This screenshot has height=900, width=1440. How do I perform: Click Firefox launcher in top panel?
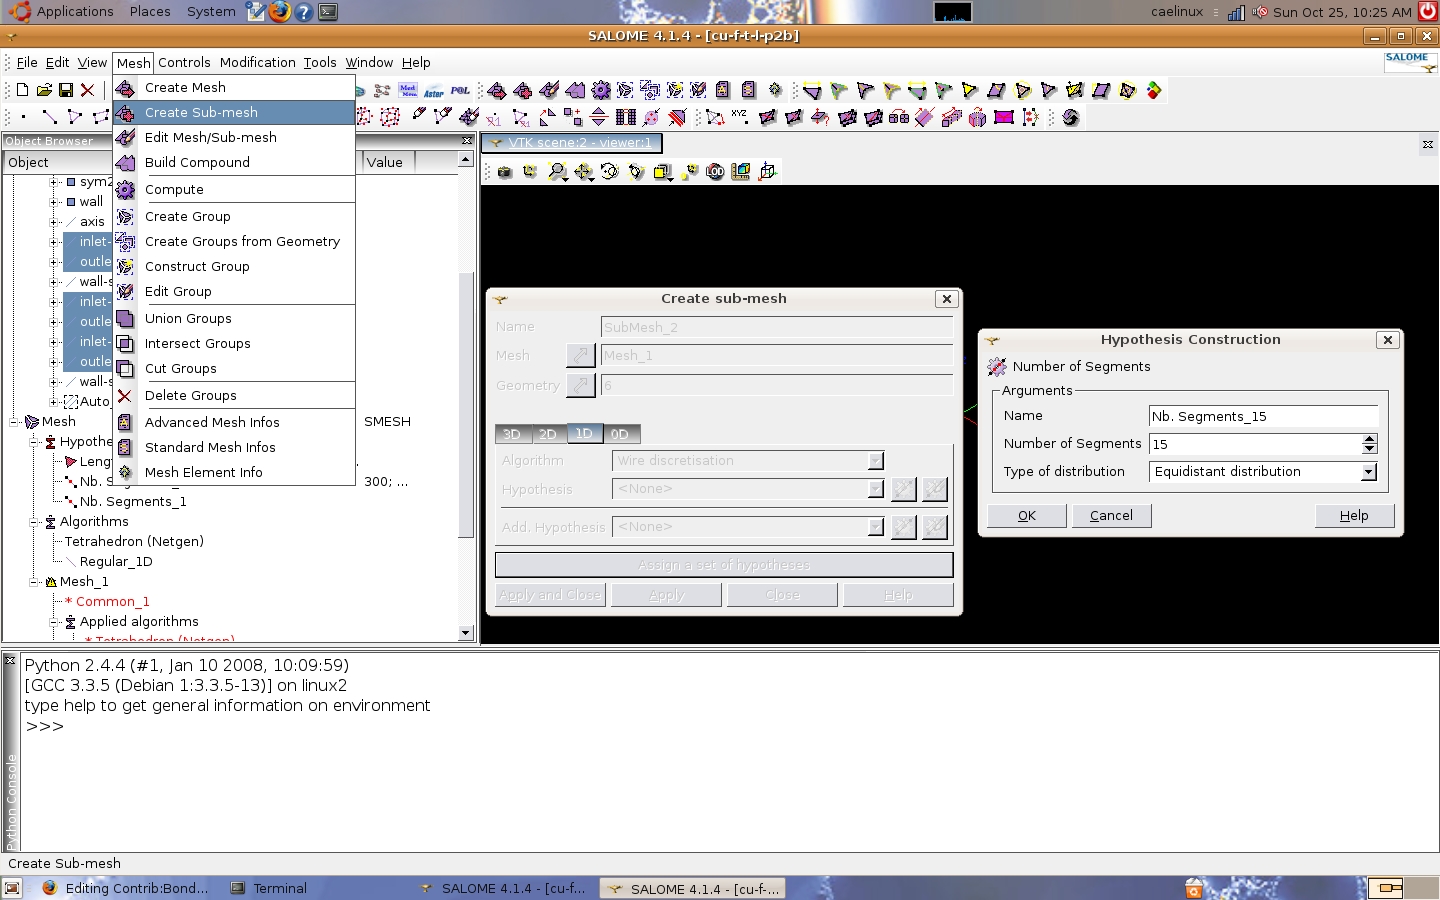[x=280, y=12]
